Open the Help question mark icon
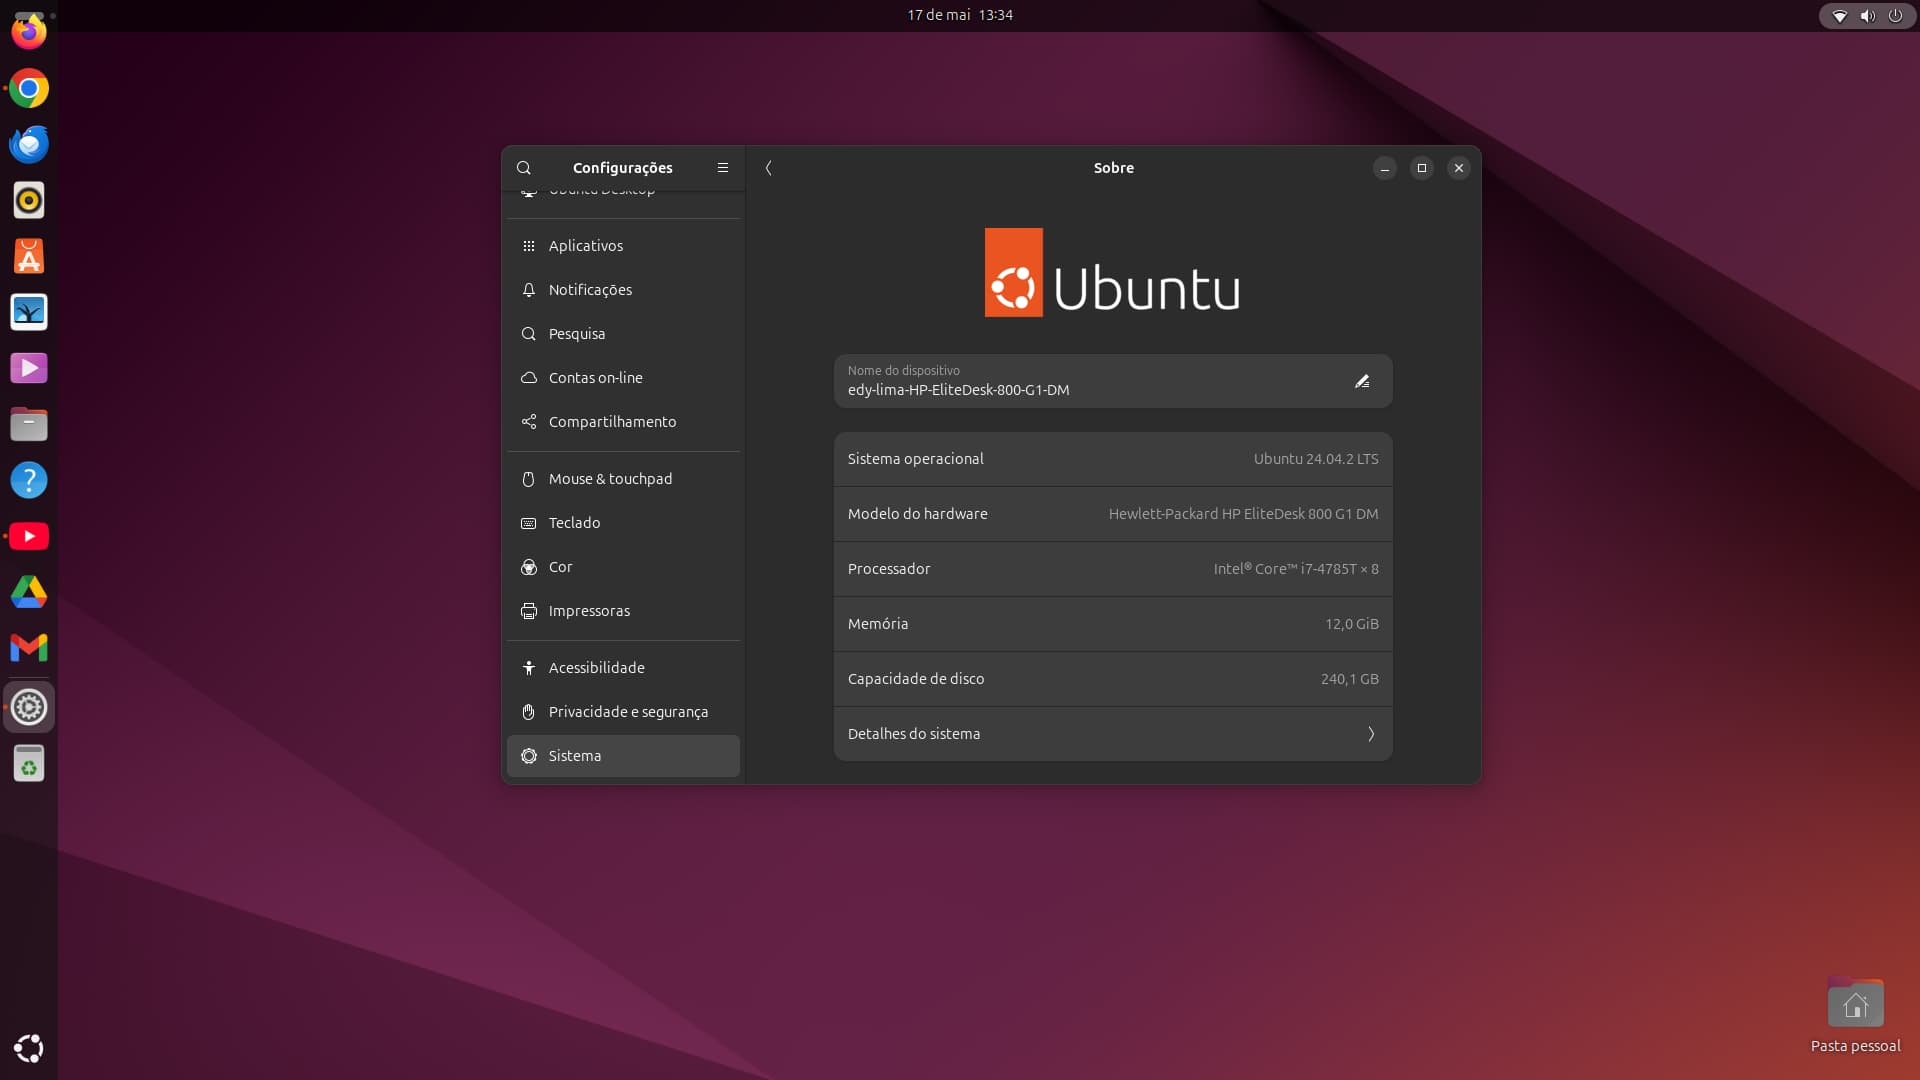This screenshot has height=1080, width=1920. (29, 481)
